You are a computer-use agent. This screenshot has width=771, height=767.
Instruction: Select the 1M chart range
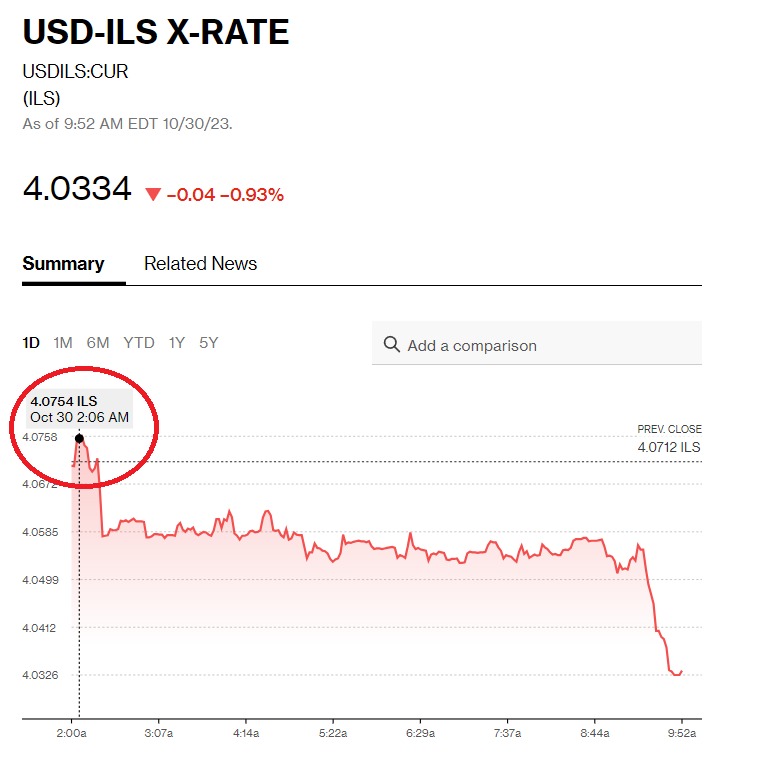click(63, 343)
